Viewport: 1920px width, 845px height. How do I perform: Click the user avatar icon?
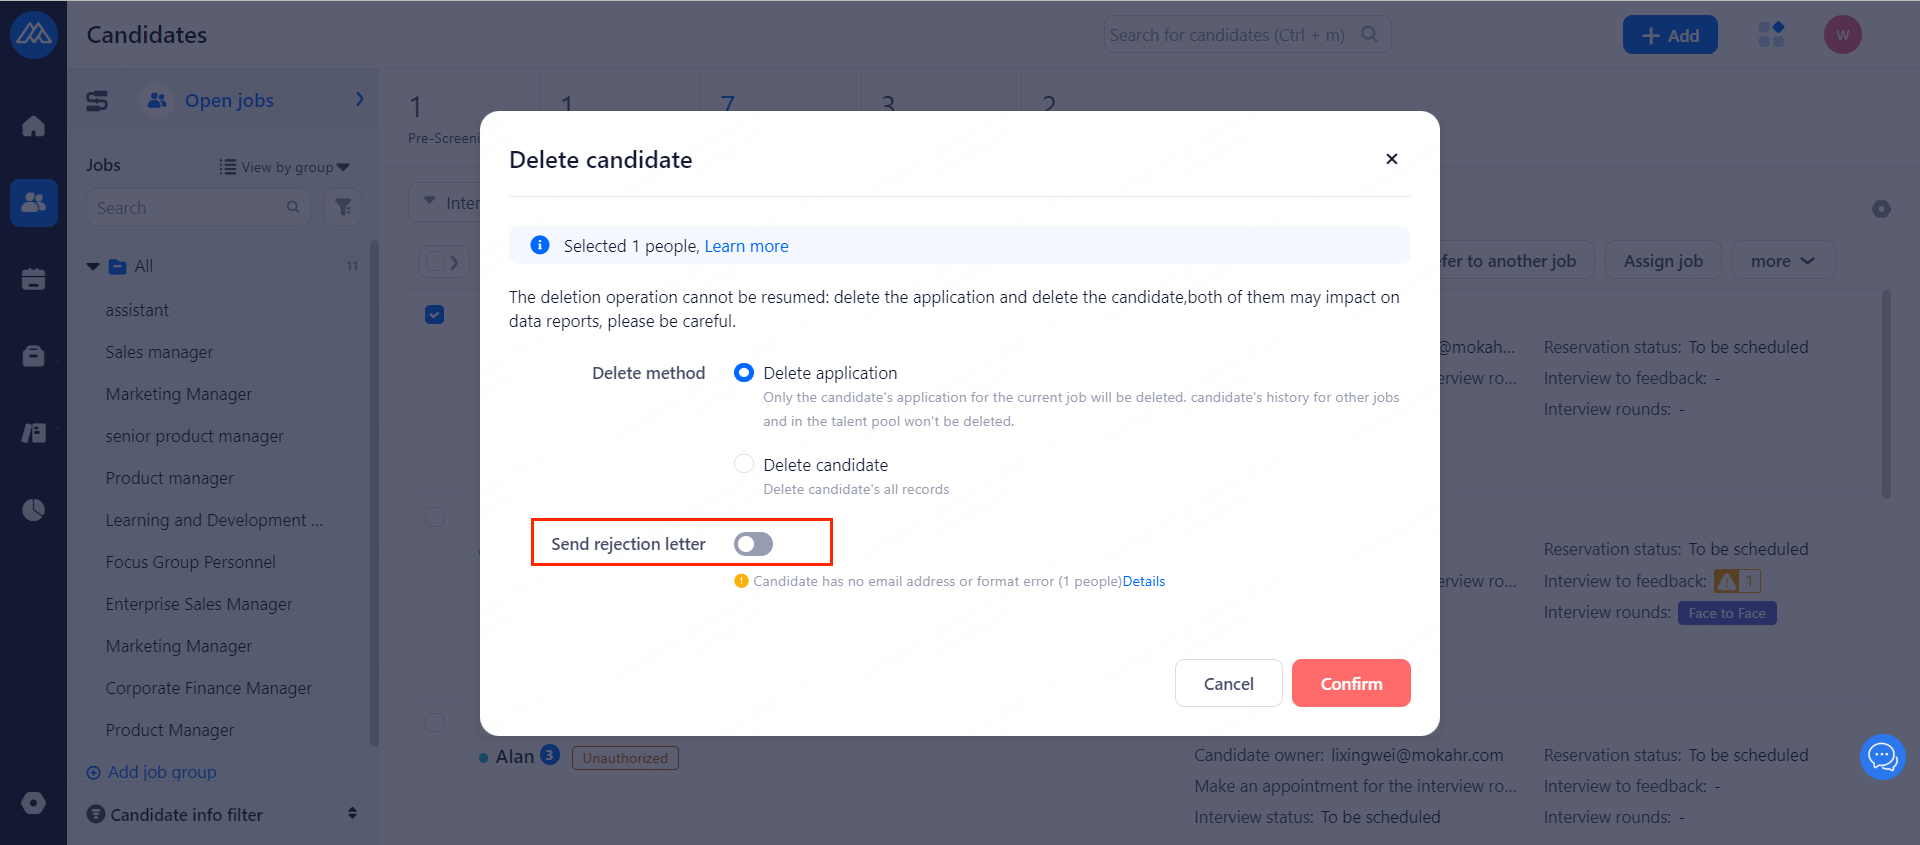coord(1842,35)
